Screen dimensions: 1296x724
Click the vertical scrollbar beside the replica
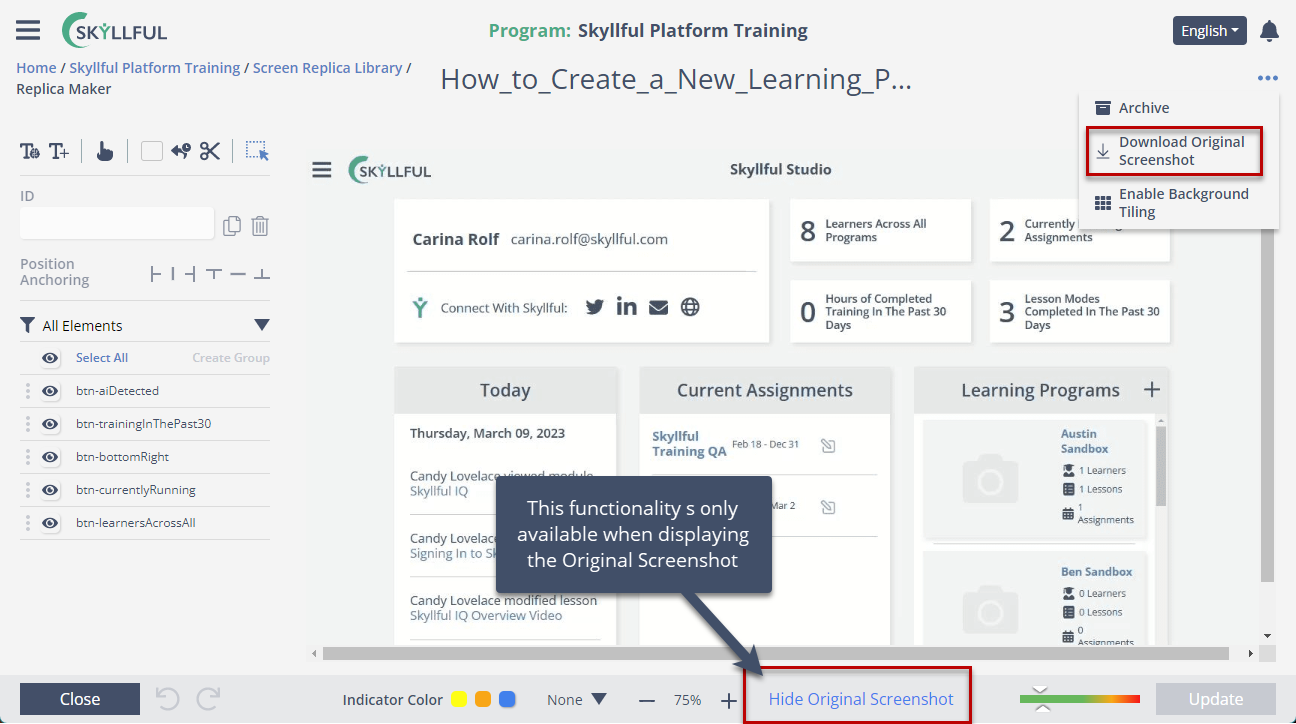(x=1268, y=404)
